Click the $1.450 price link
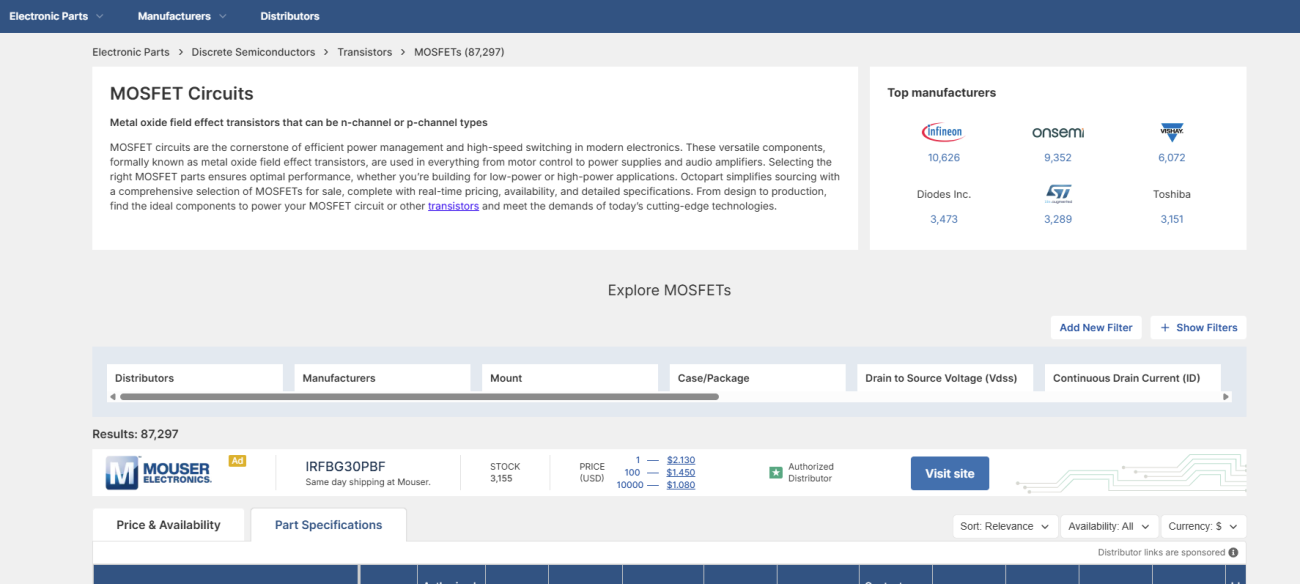This screenshot has width=1300, height=584. pyautogui.click(x=681, y=472)
